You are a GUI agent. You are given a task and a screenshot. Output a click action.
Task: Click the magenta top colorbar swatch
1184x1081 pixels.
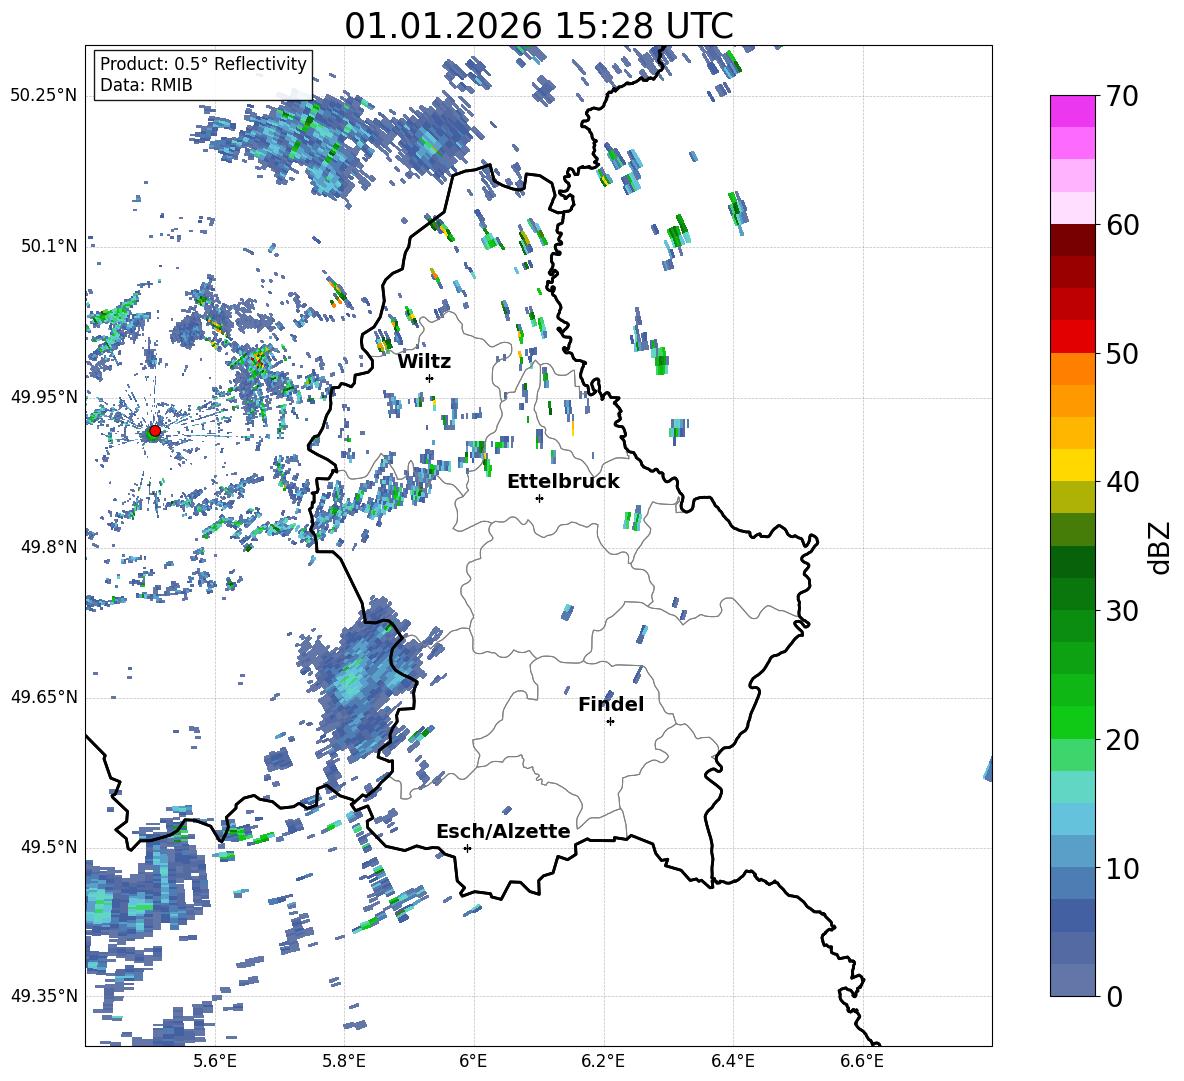tap(1073, 111)
